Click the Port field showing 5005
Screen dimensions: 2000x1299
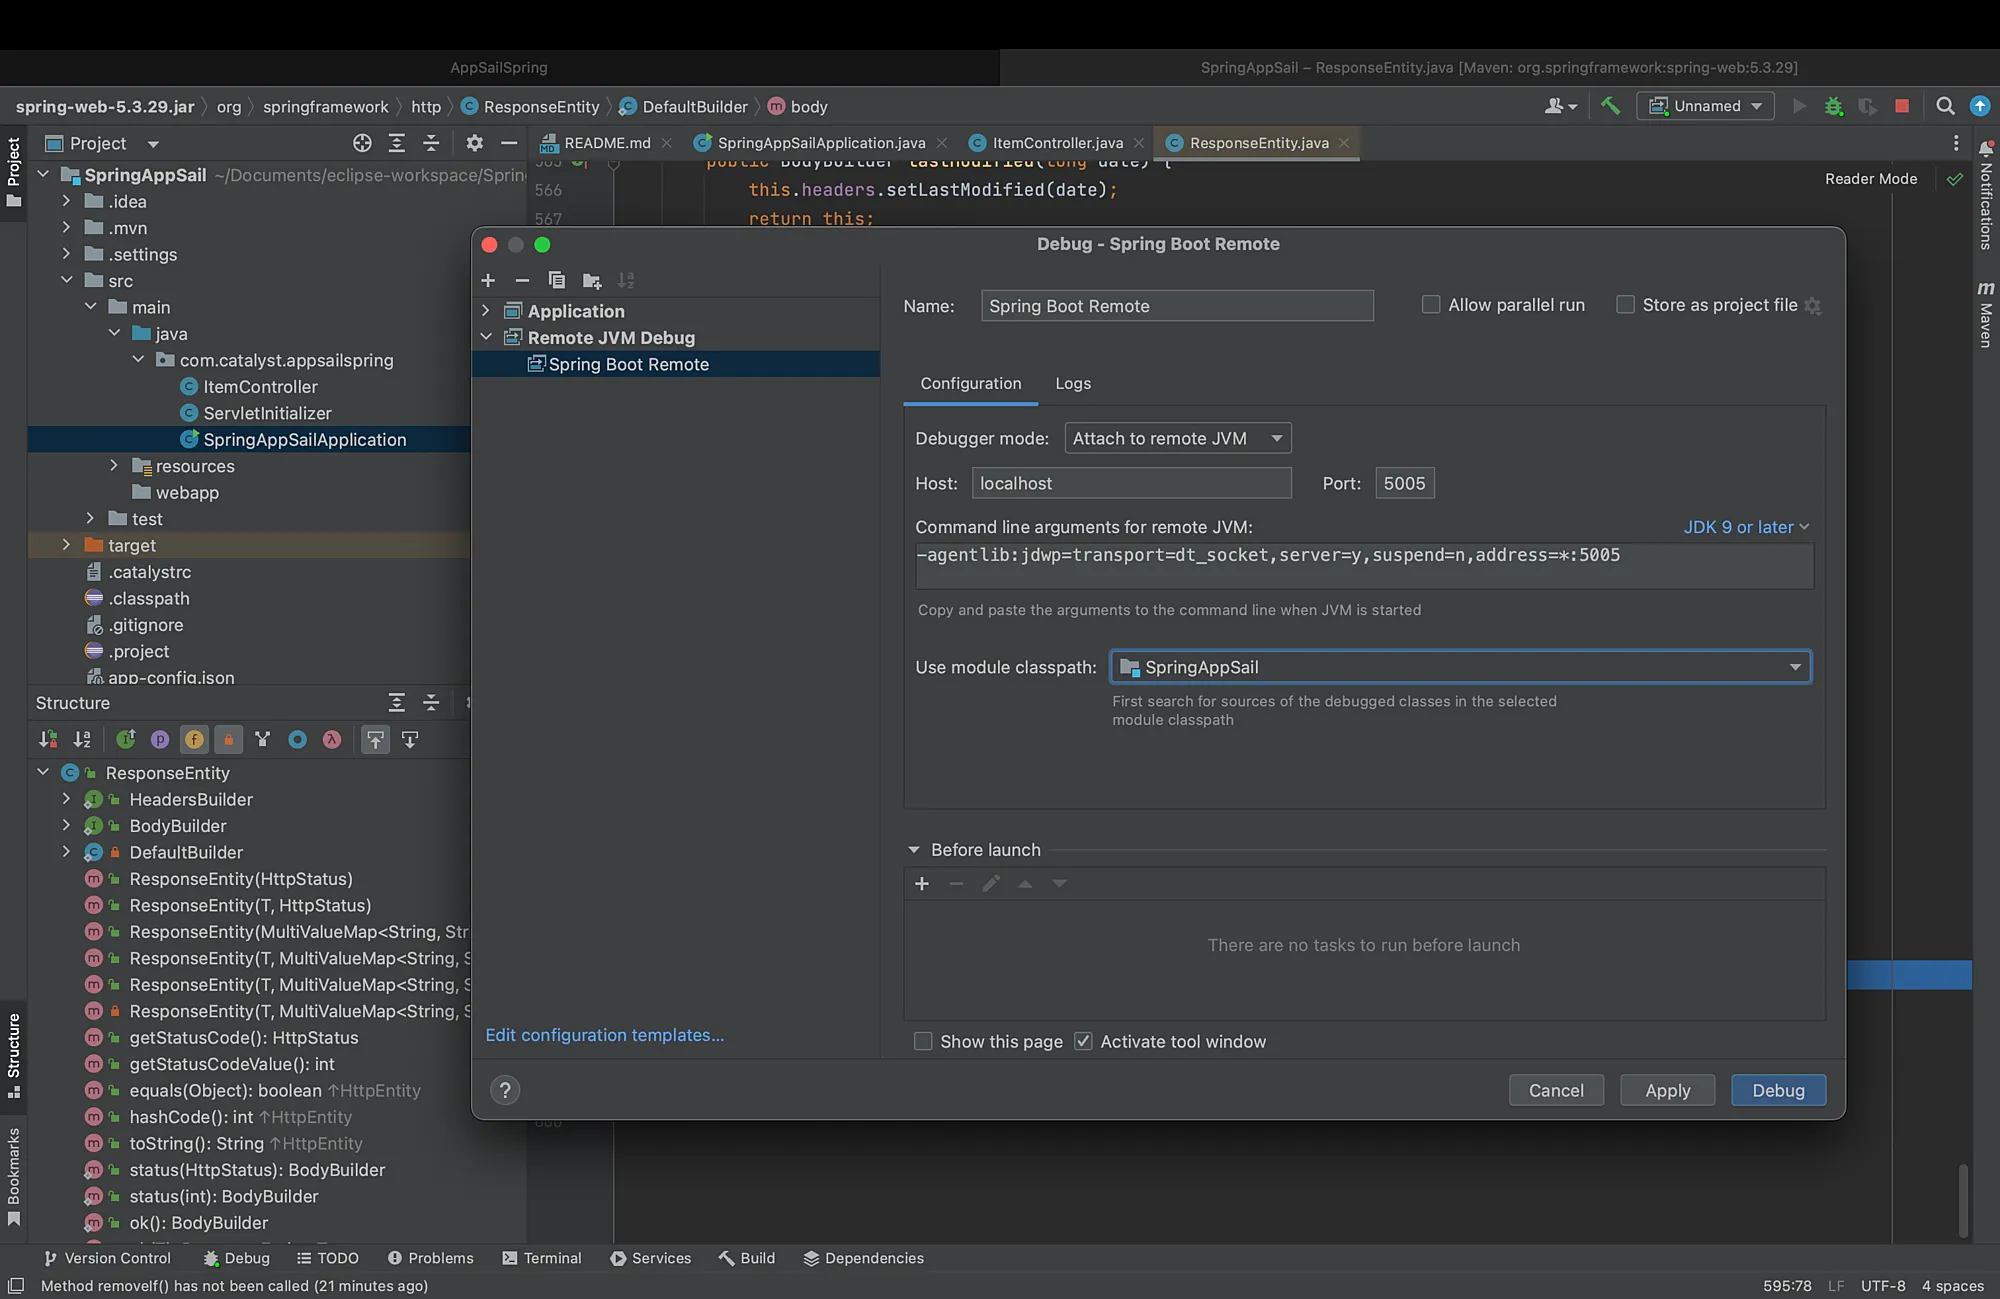[1405, 483]
